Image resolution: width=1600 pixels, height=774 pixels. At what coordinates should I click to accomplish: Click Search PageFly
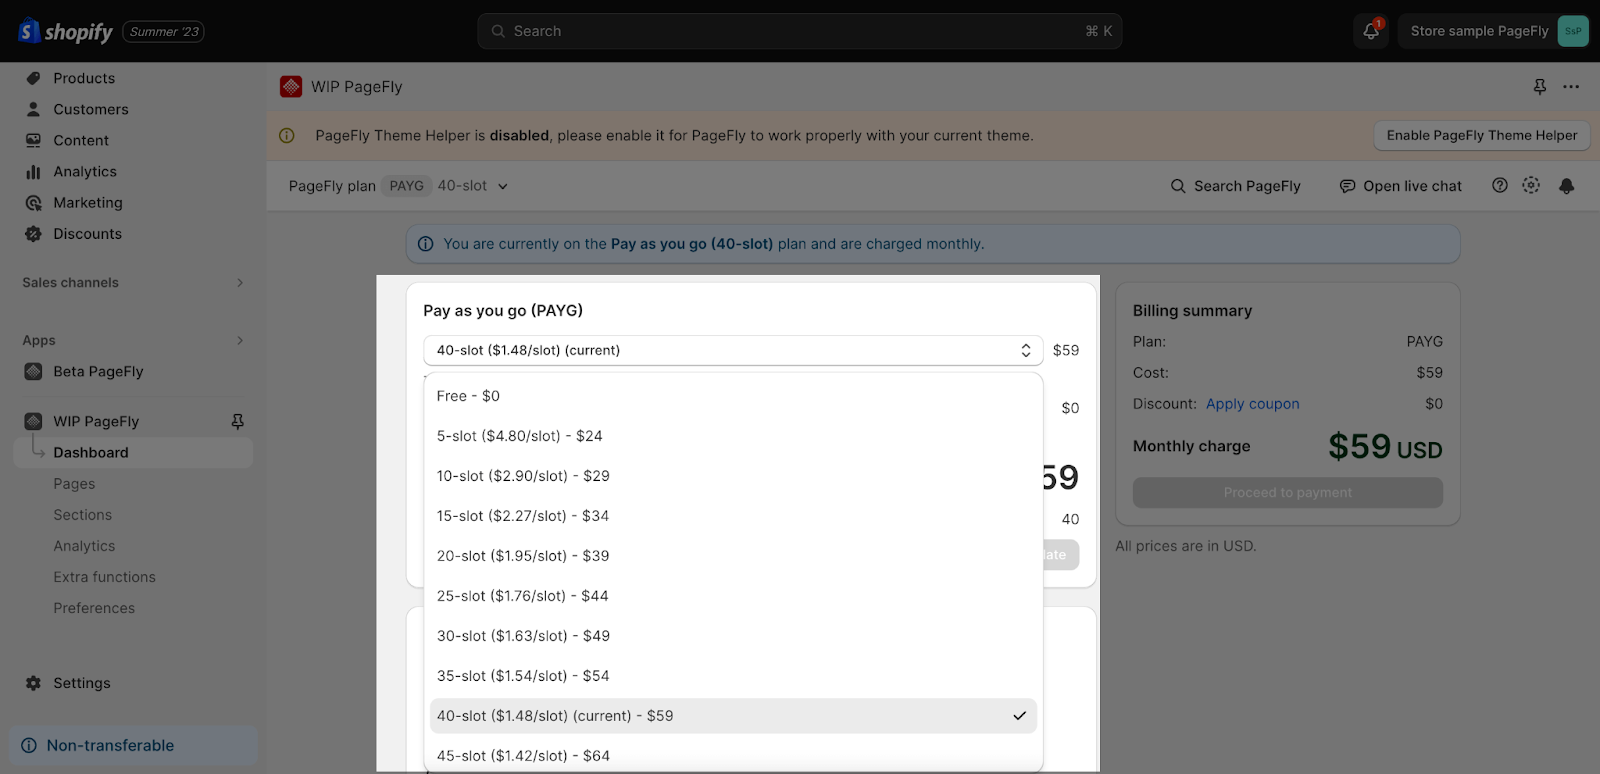pos(1235,186)
